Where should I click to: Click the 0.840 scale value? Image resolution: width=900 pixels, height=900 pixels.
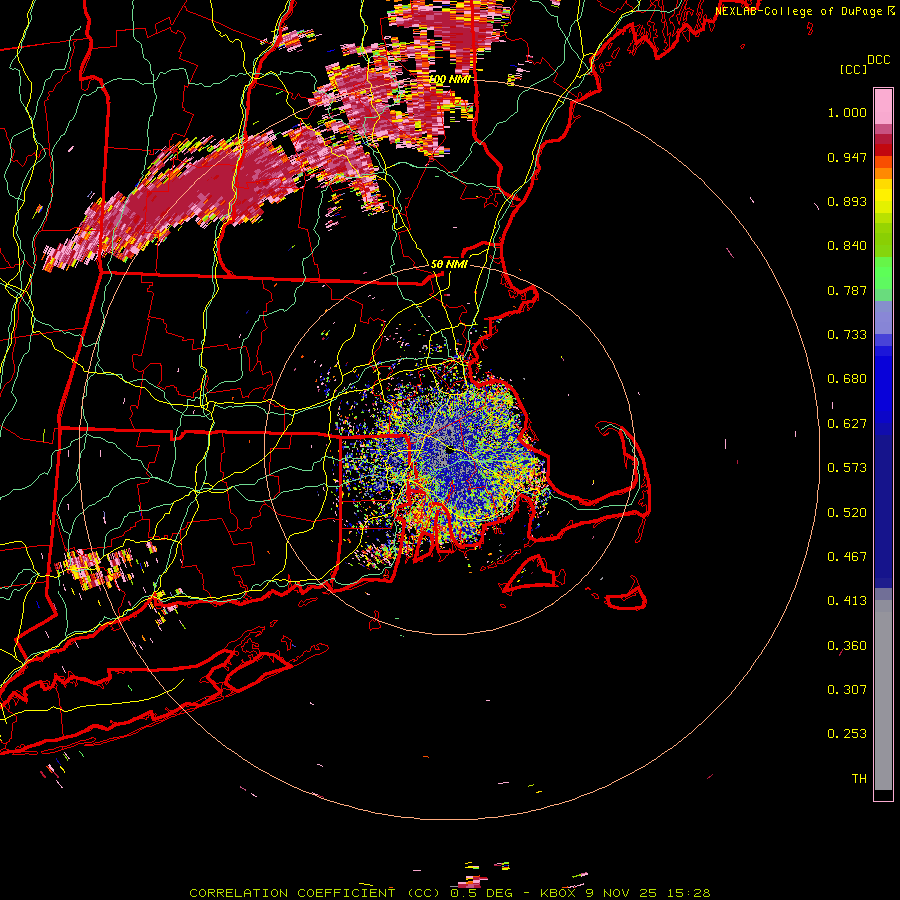(x=847, y=246)
